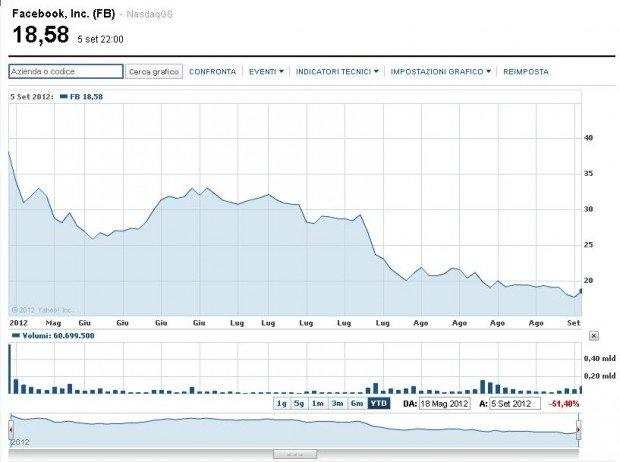The width and height of the screenshot is (620, 462).
Task: Click the DA start date field
Action: point(444,404)
